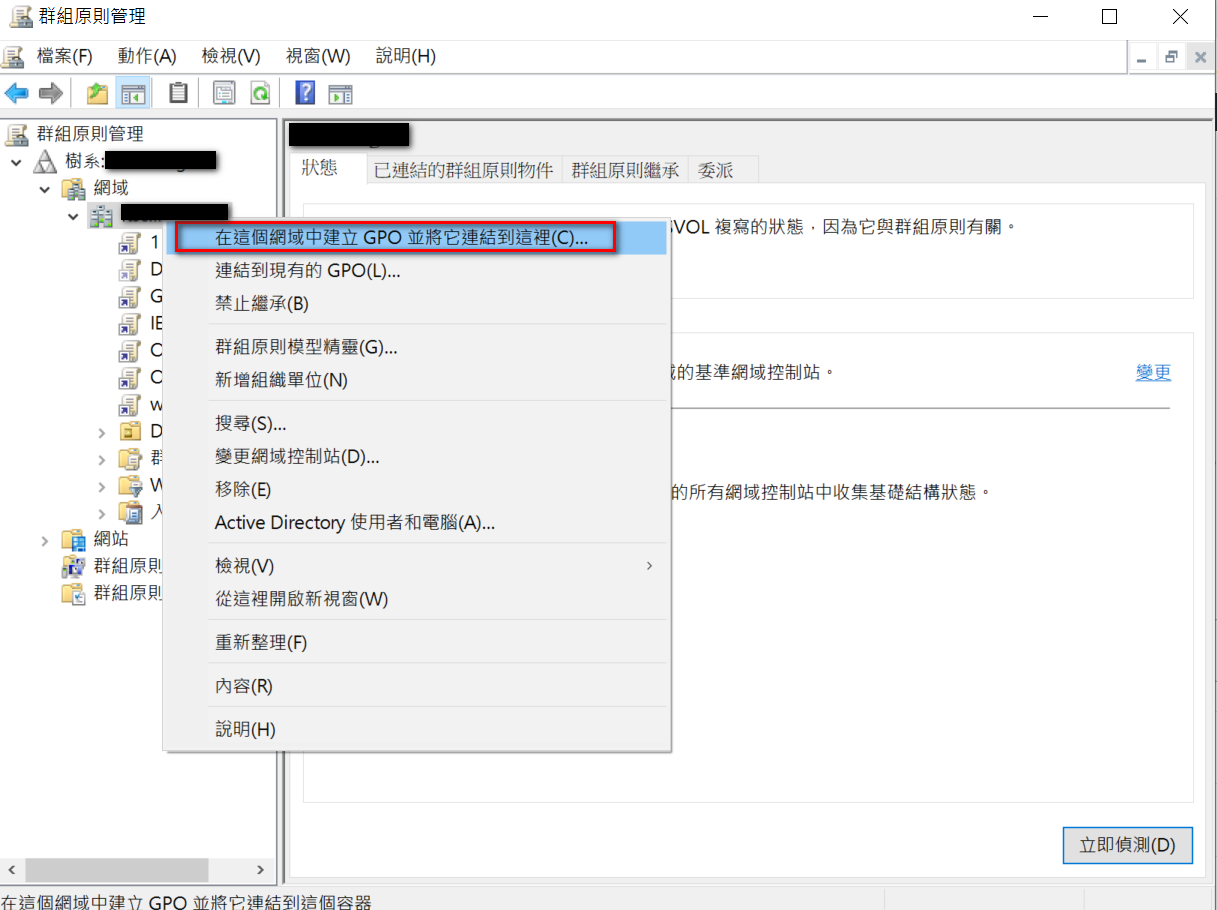Click the folder Up one level icon
This screenshot has width=1217, height=910.
pyautogui.click(x=97, y=94)
